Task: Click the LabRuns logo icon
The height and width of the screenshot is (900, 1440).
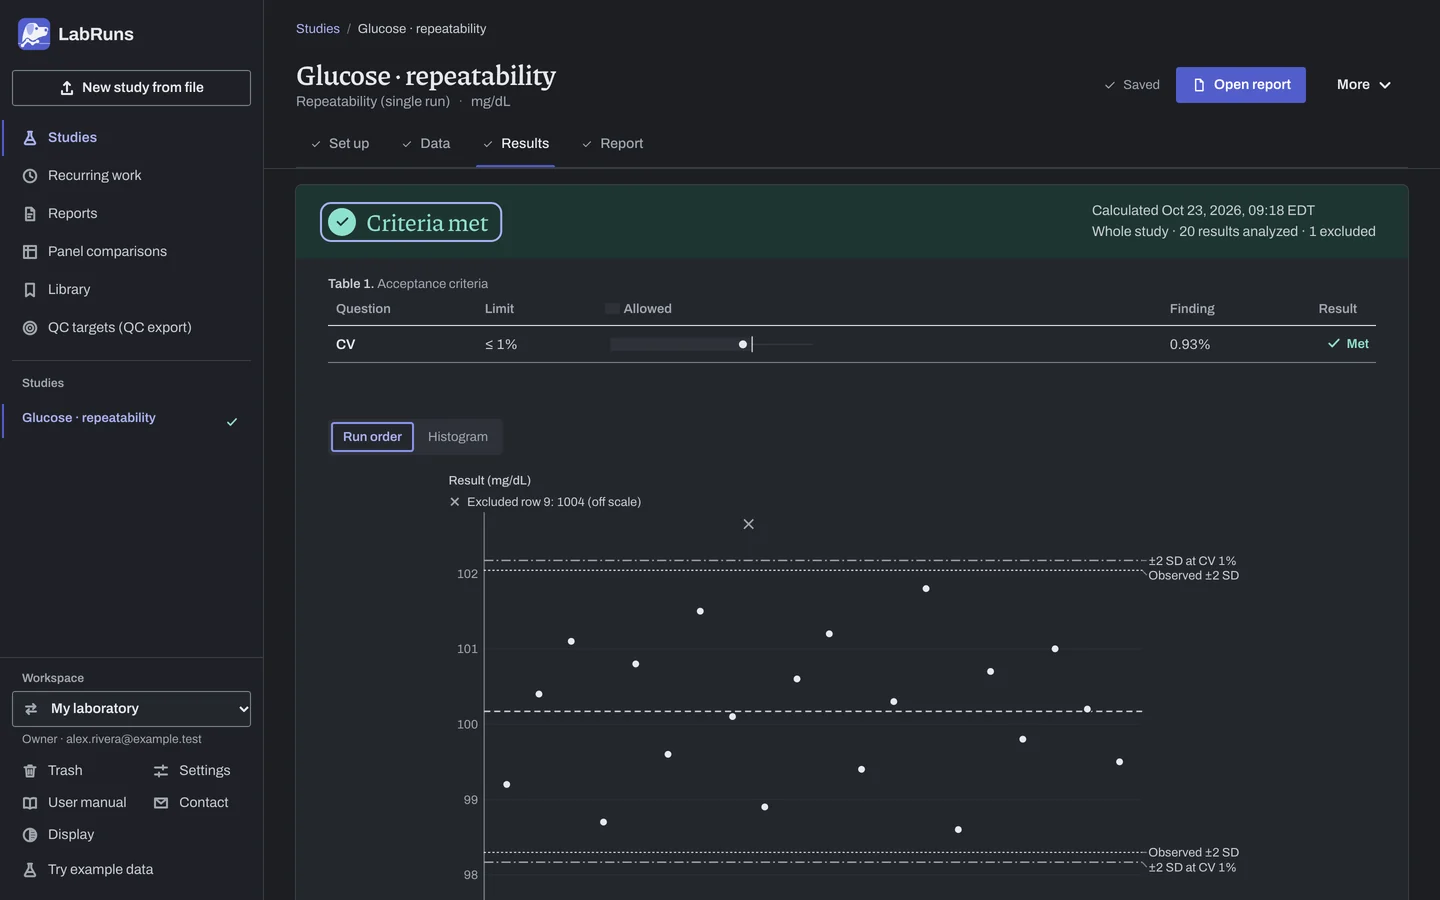Action: [x=34, y=34]
